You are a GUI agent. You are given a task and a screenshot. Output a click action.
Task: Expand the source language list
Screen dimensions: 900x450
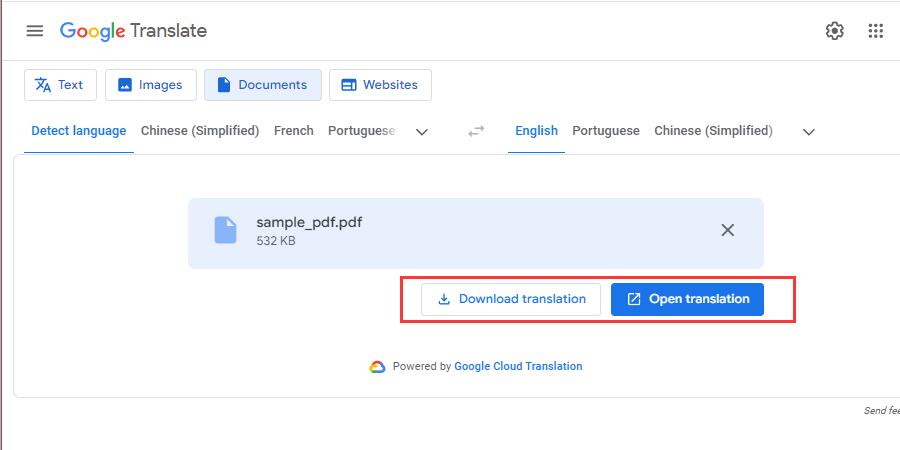pos(422,132)
